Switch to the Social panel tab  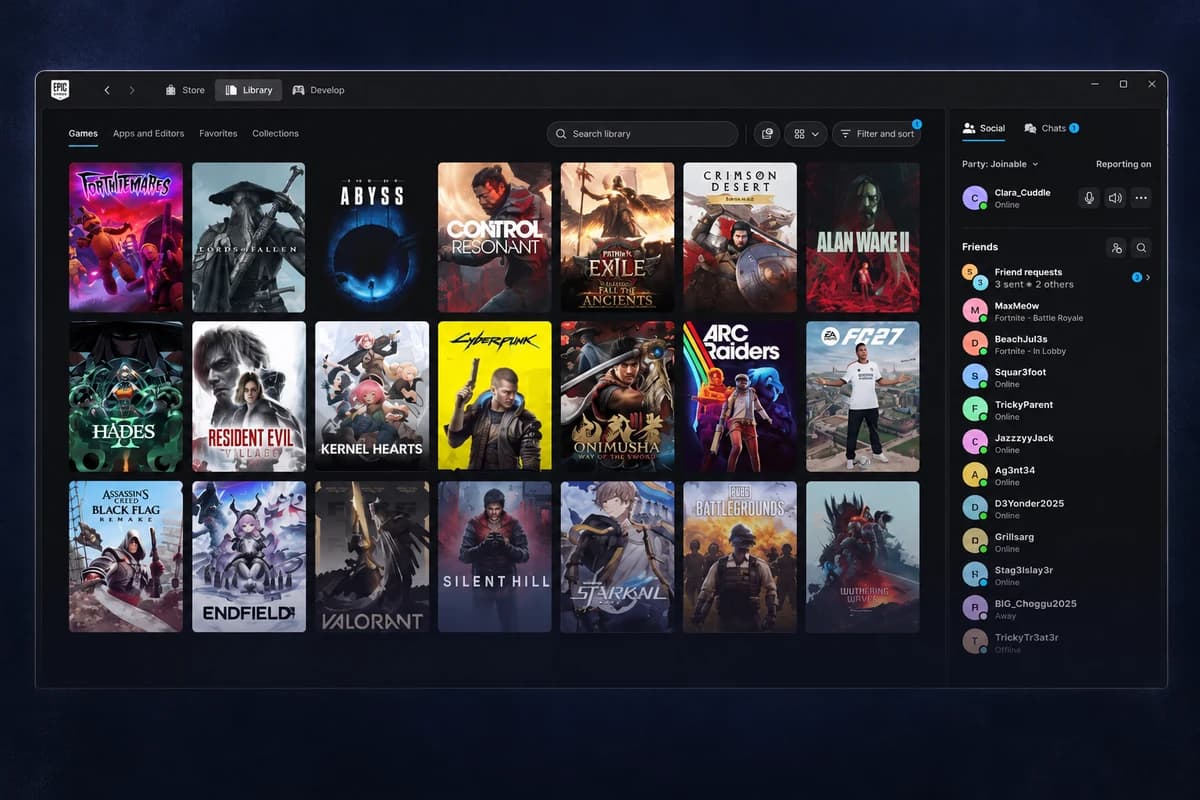pyautogui.click(x=984, y=128)
